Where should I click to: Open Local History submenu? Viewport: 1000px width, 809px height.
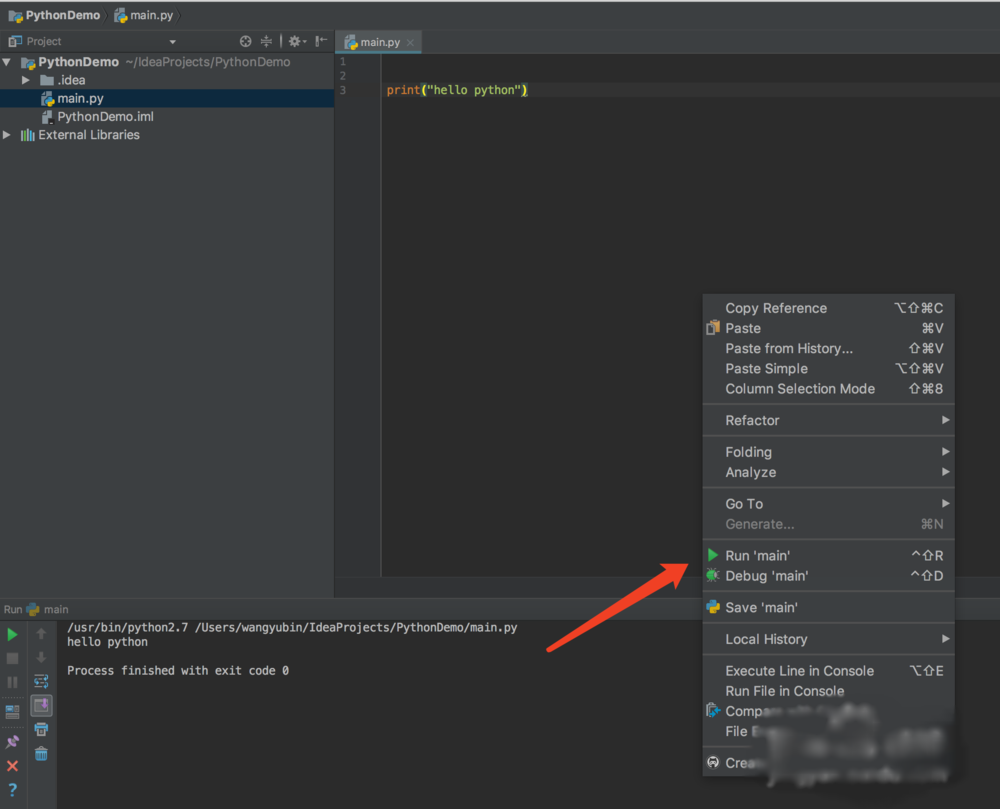764,638
